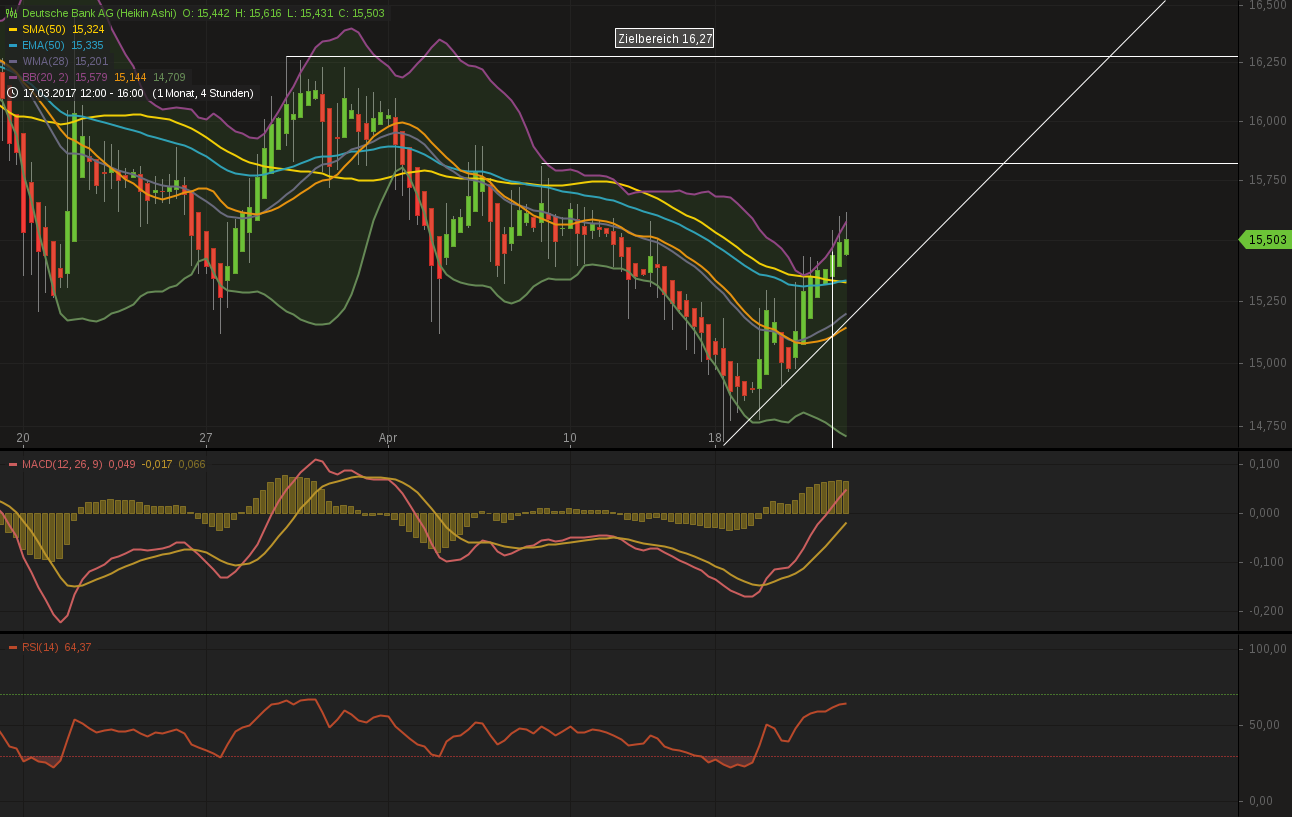
Task: Click the 15,250 price axis label
Action: click(x=1268, y=301)
